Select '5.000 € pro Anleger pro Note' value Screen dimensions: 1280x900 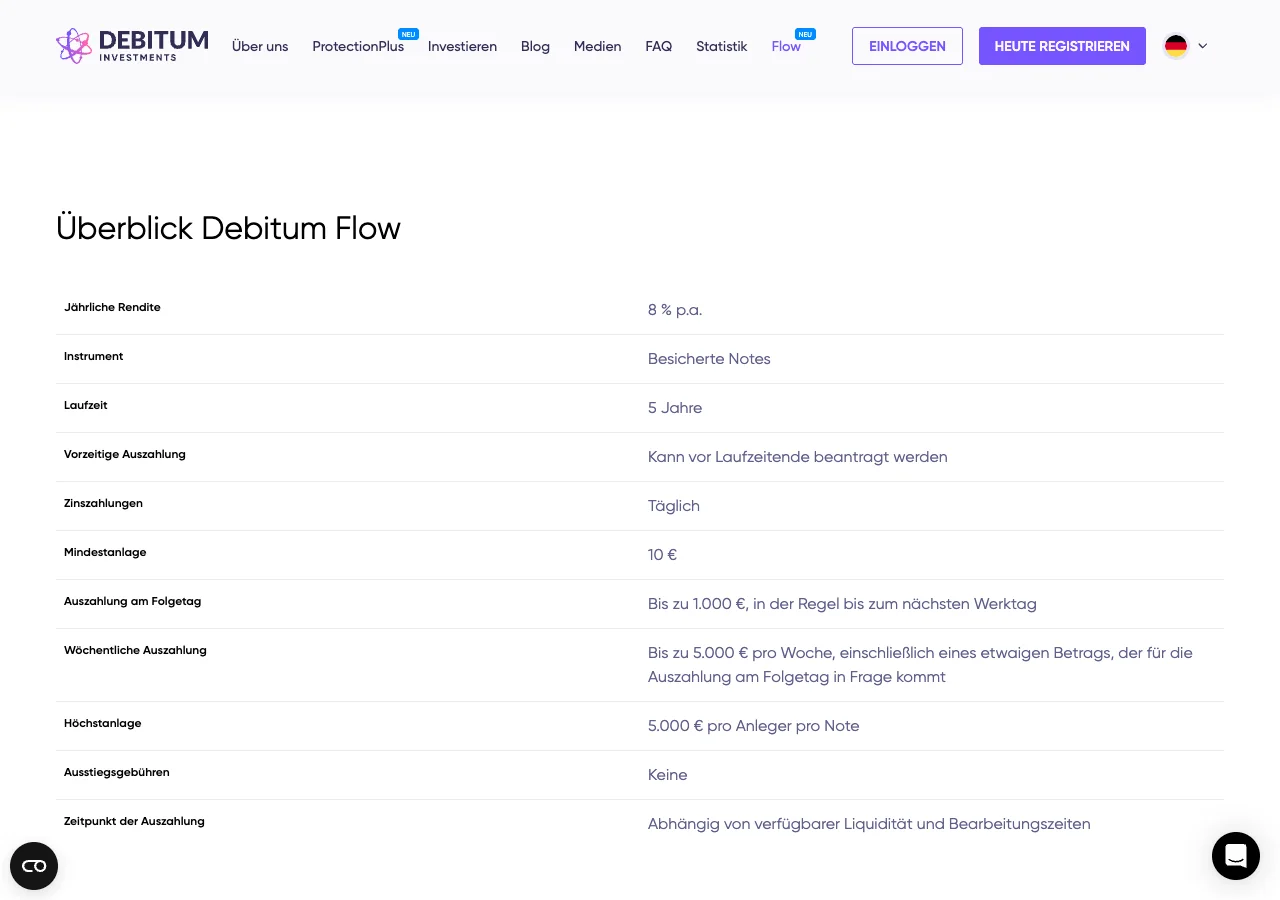pyautogui.click(x=754, y=726)
